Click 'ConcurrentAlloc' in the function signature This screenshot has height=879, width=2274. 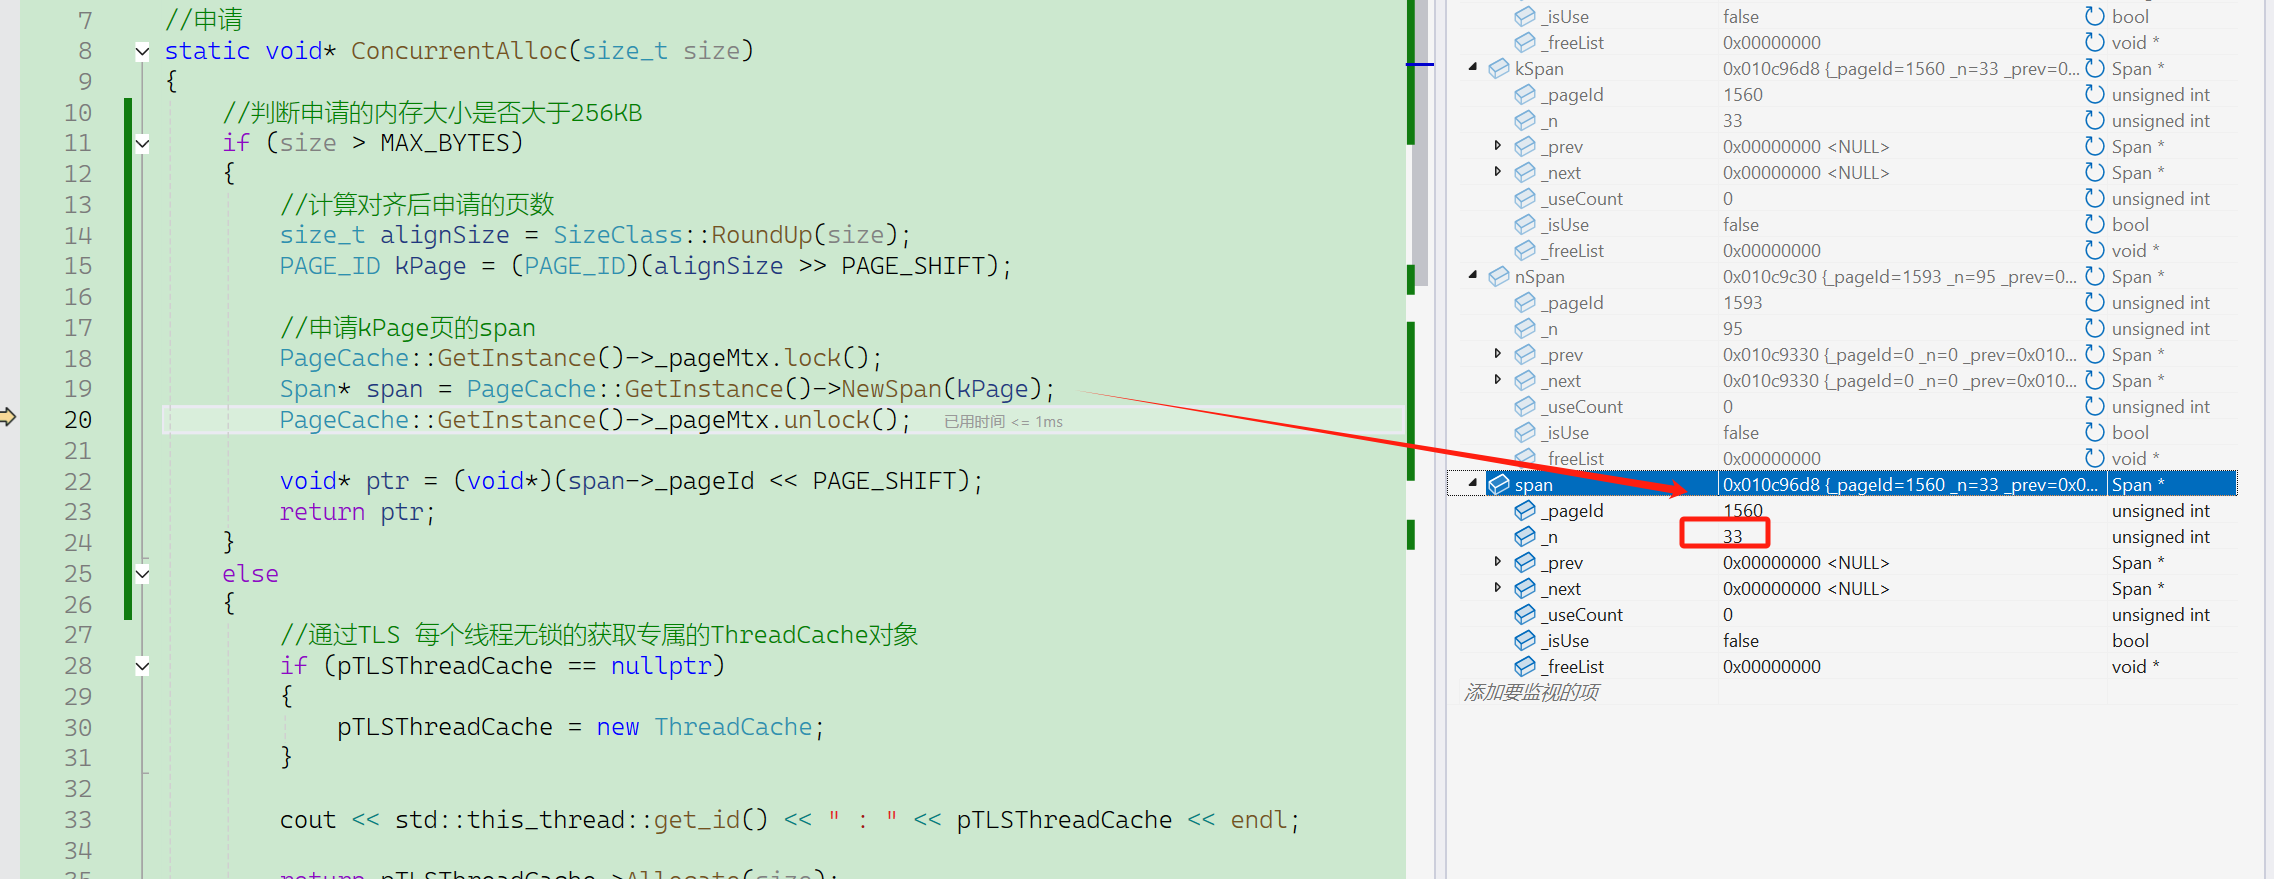coord(458,51)
